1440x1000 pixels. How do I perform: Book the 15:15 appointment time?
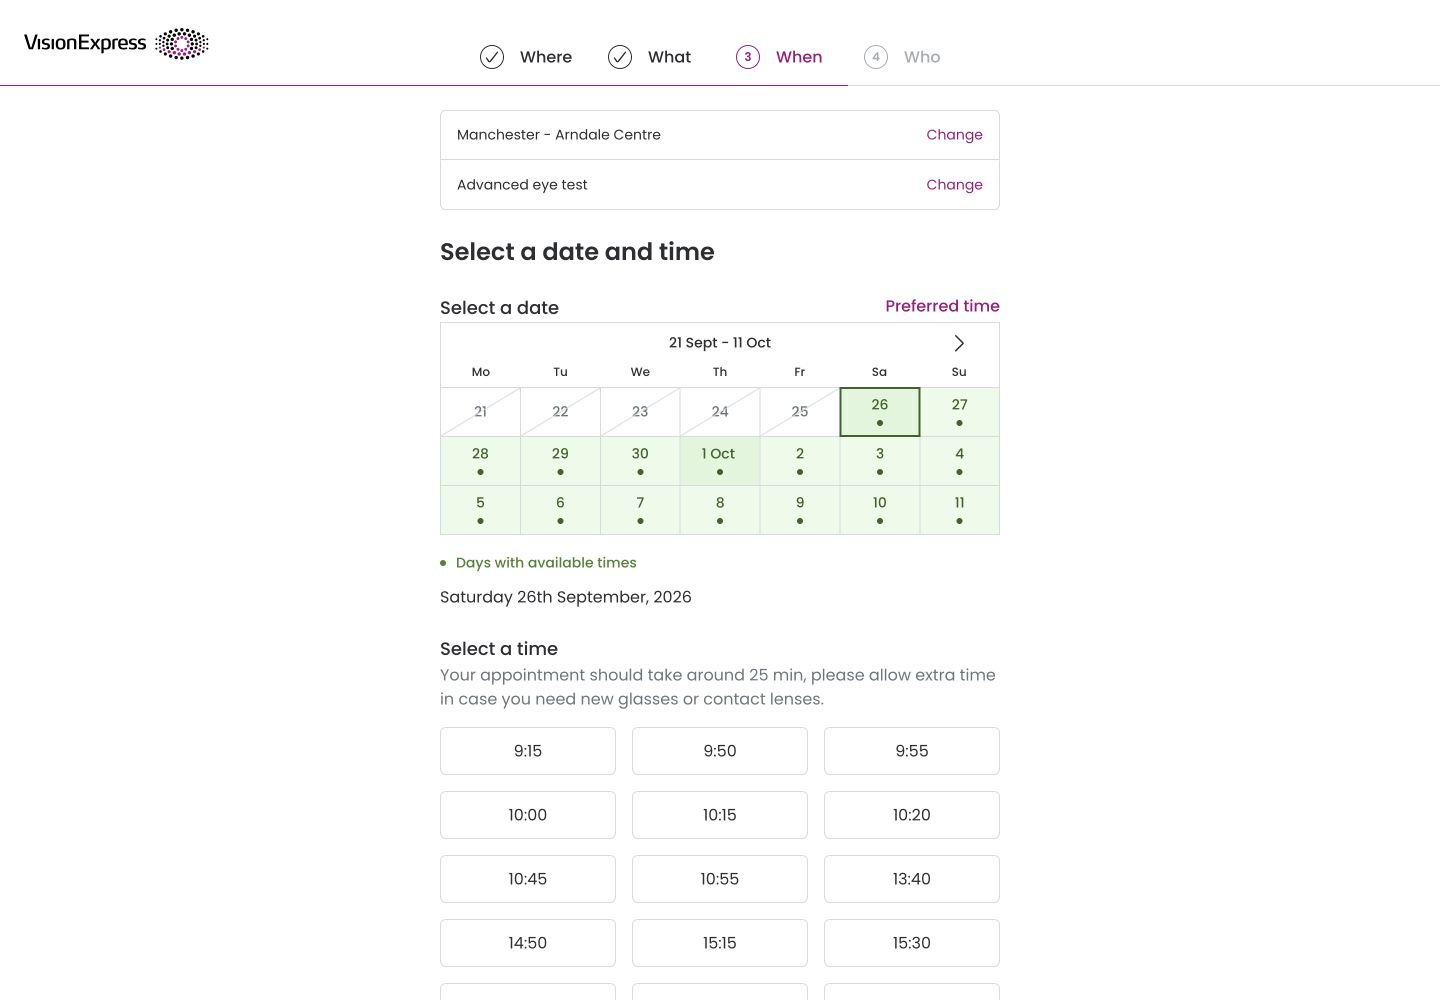[x=720, y=943]
